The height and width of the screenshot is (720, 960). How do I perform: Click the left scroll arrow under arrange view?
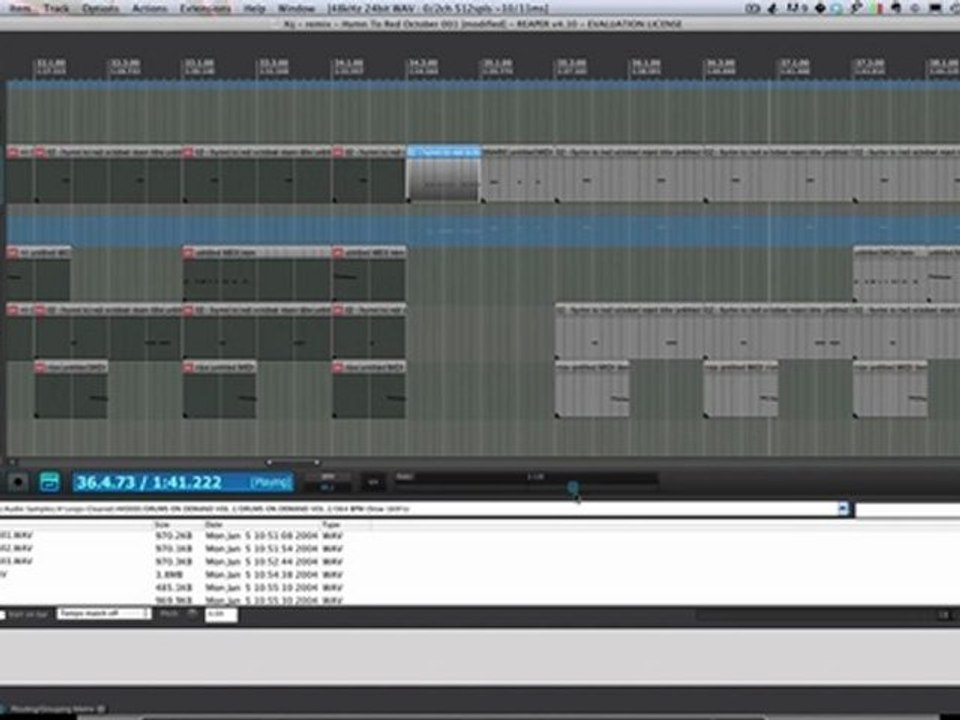click(12, 462)
